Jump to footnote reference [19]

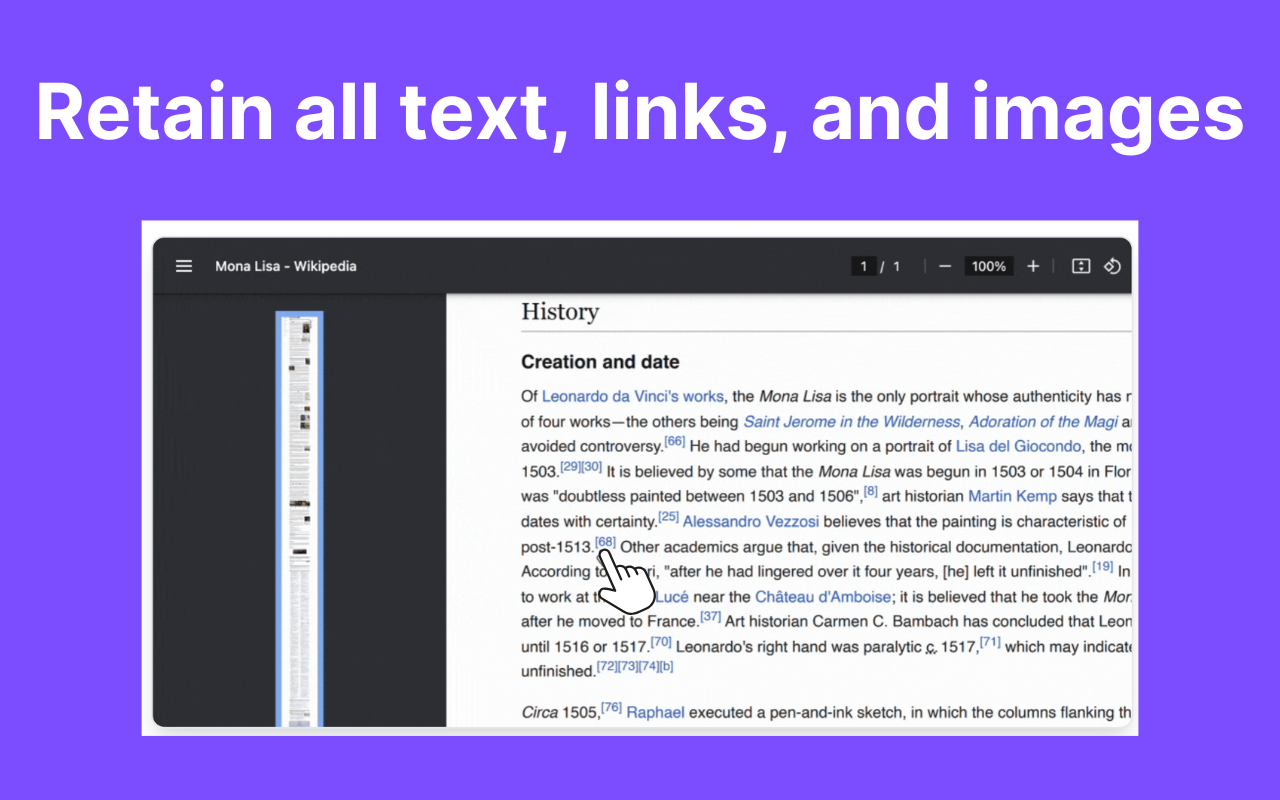click(1102, 566)
